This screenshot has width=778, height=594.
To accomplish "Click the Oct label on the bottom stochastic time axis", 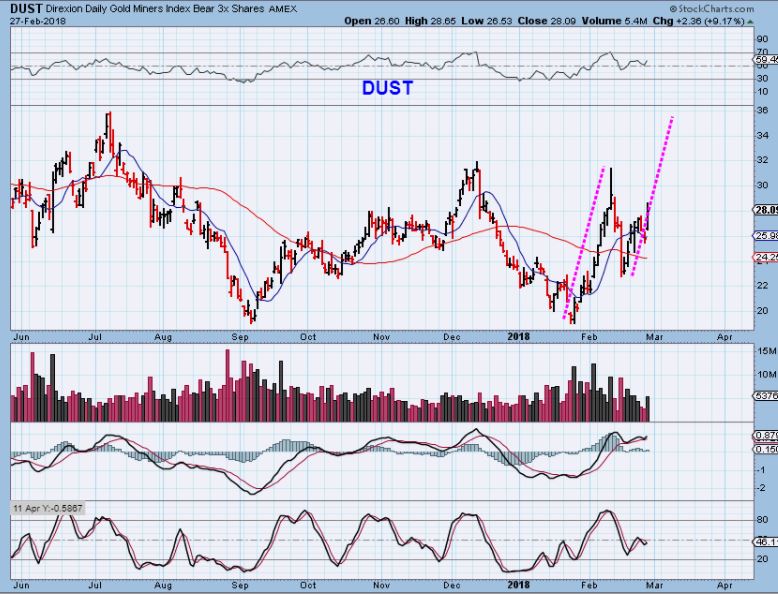I will 308,585.
